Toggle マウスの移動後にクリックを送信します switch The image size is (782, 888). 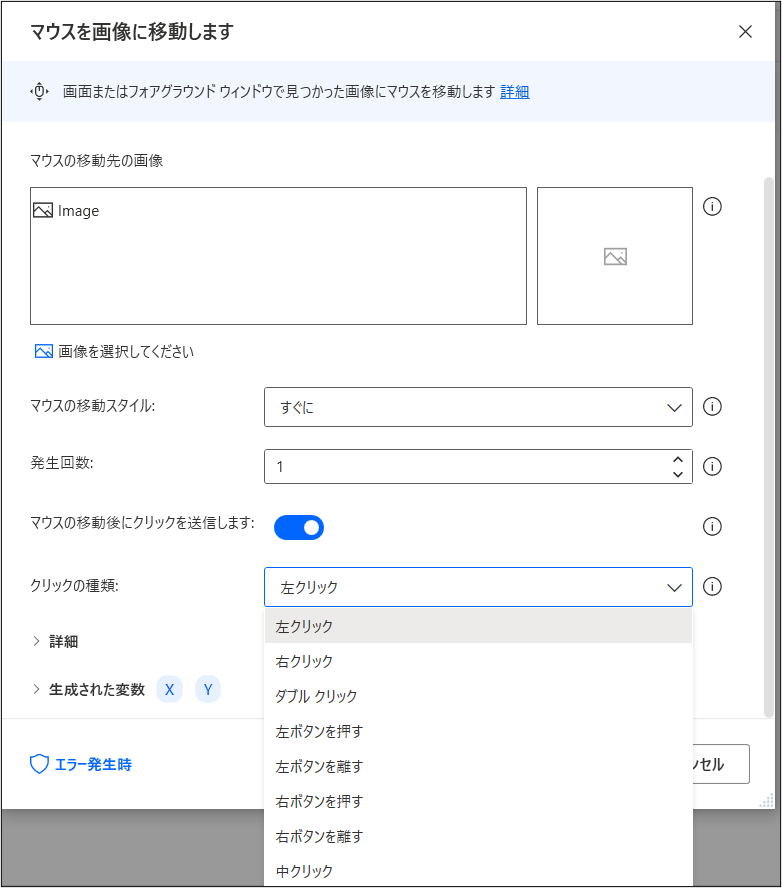point(299,527)
